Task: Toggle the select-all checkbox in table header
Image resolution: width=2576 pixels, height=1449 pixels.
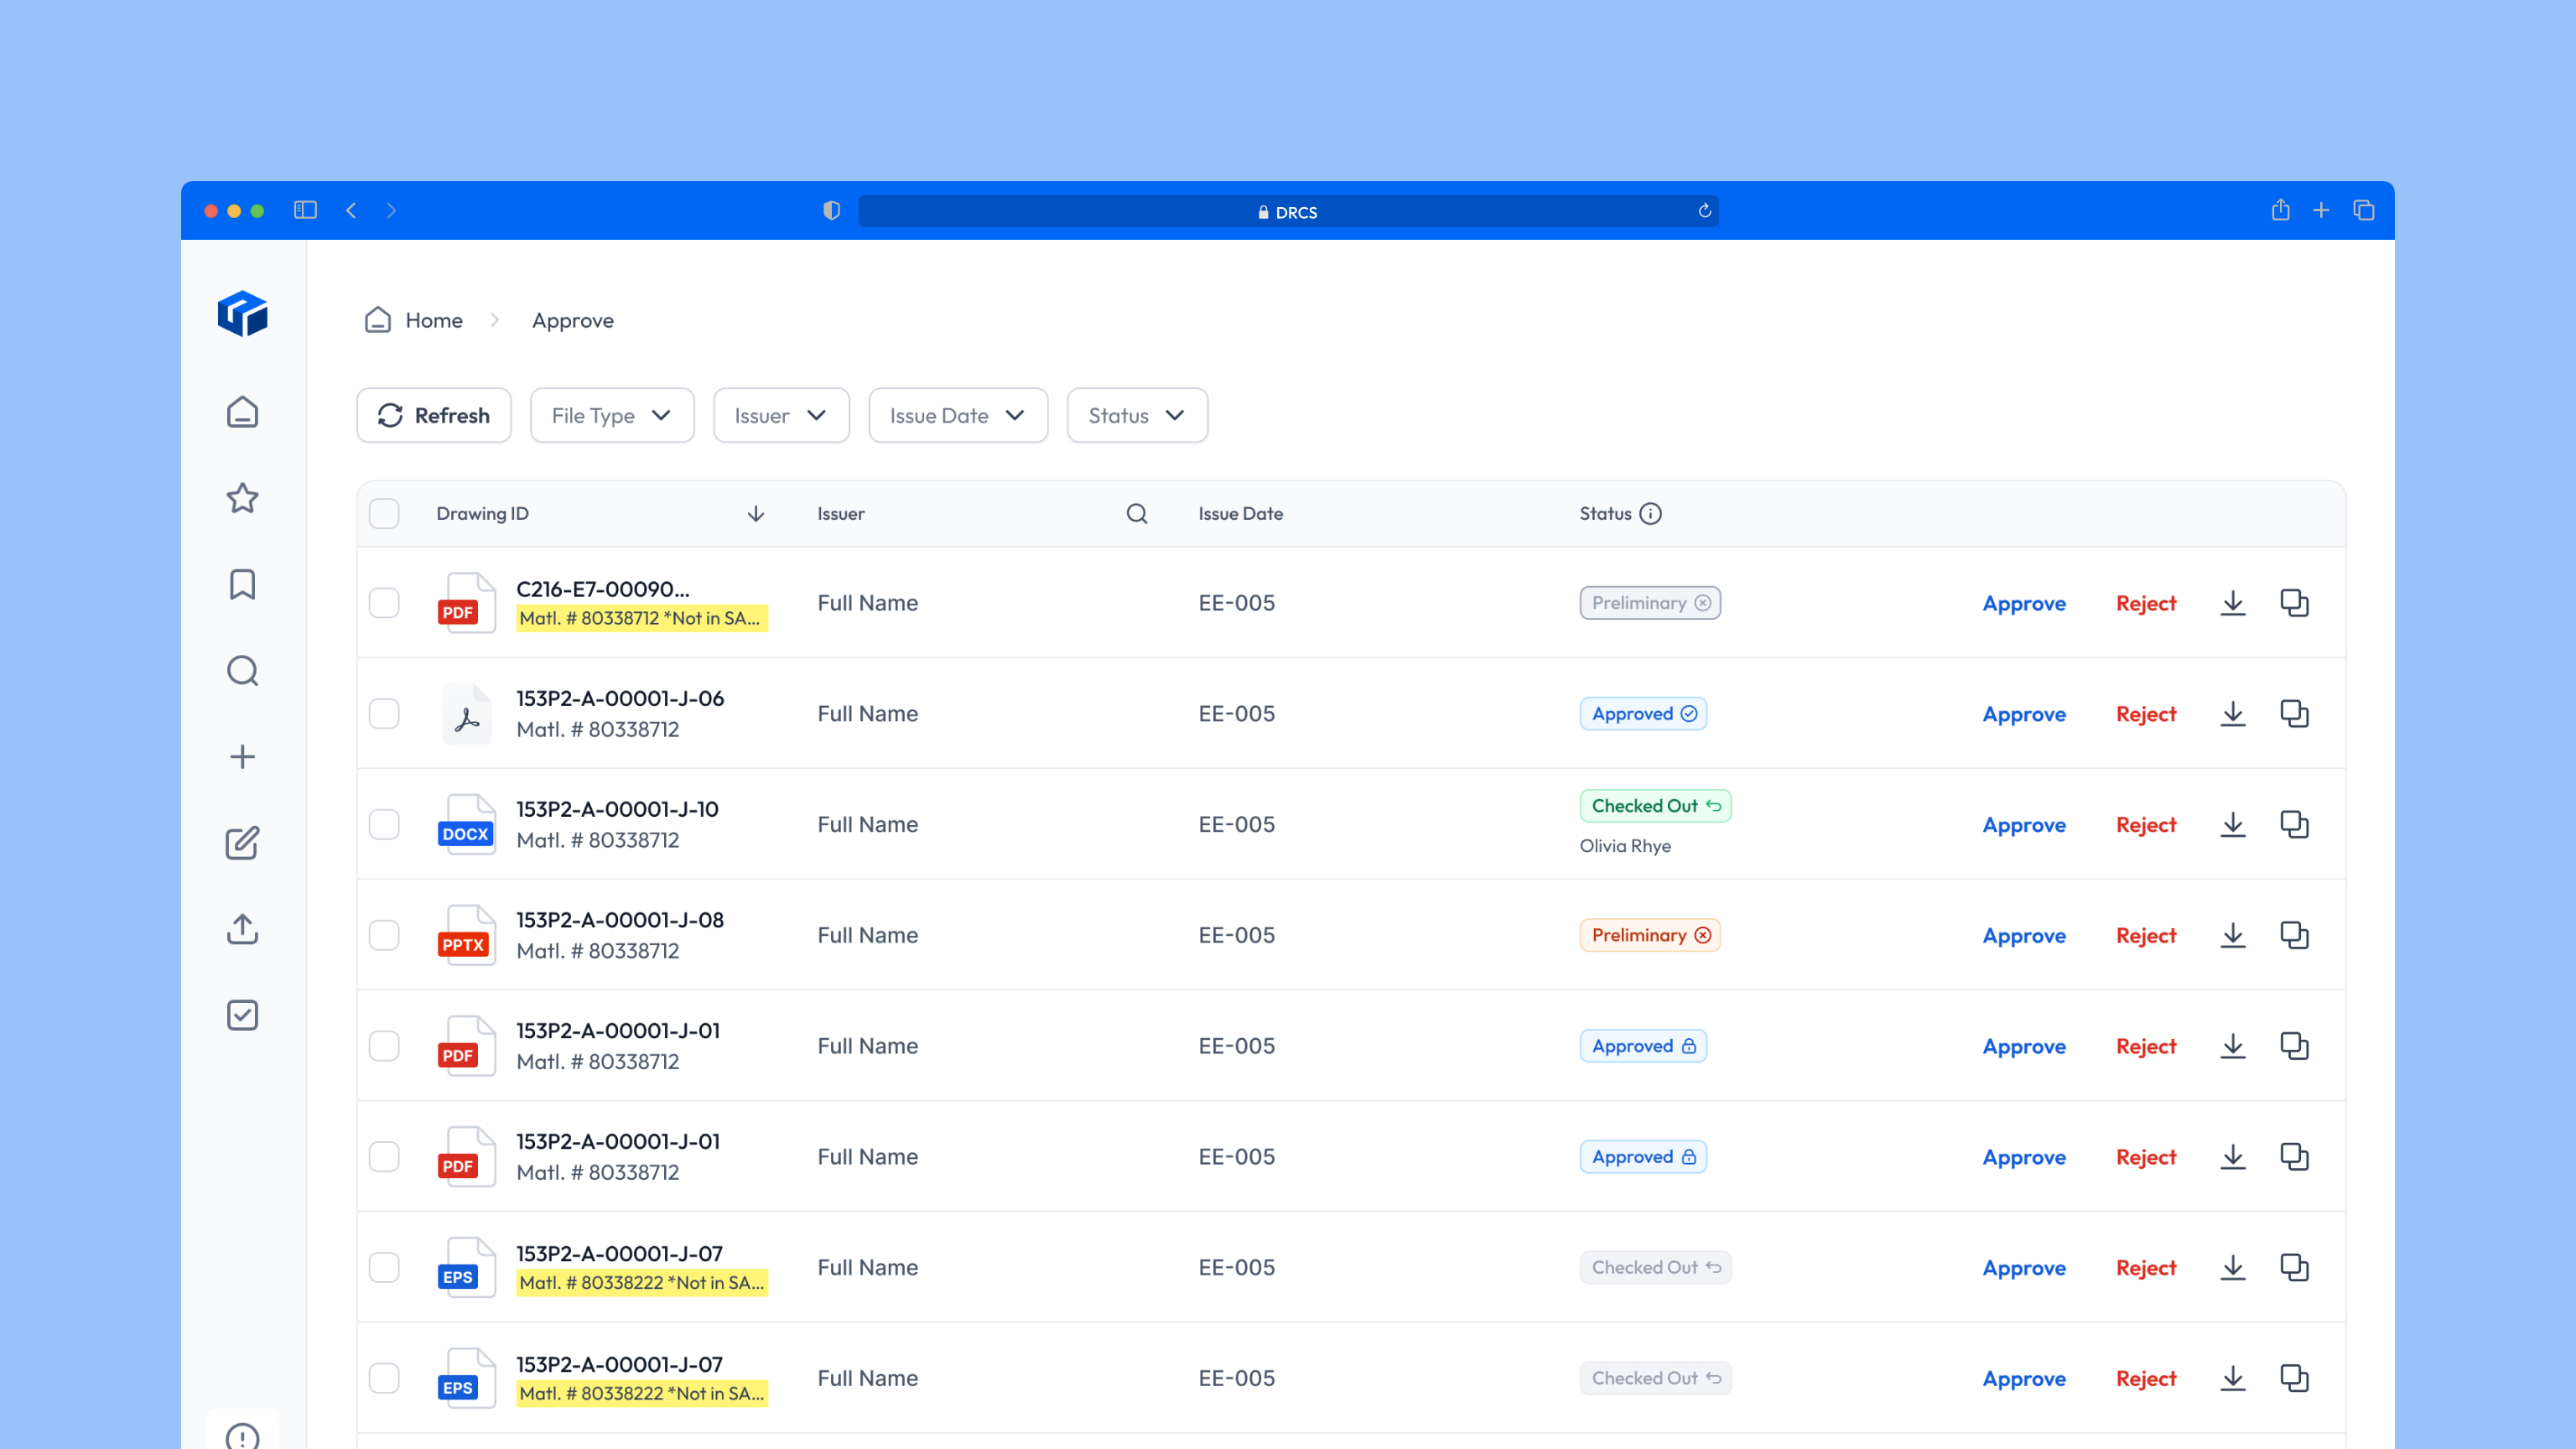Action: [384, 514]
